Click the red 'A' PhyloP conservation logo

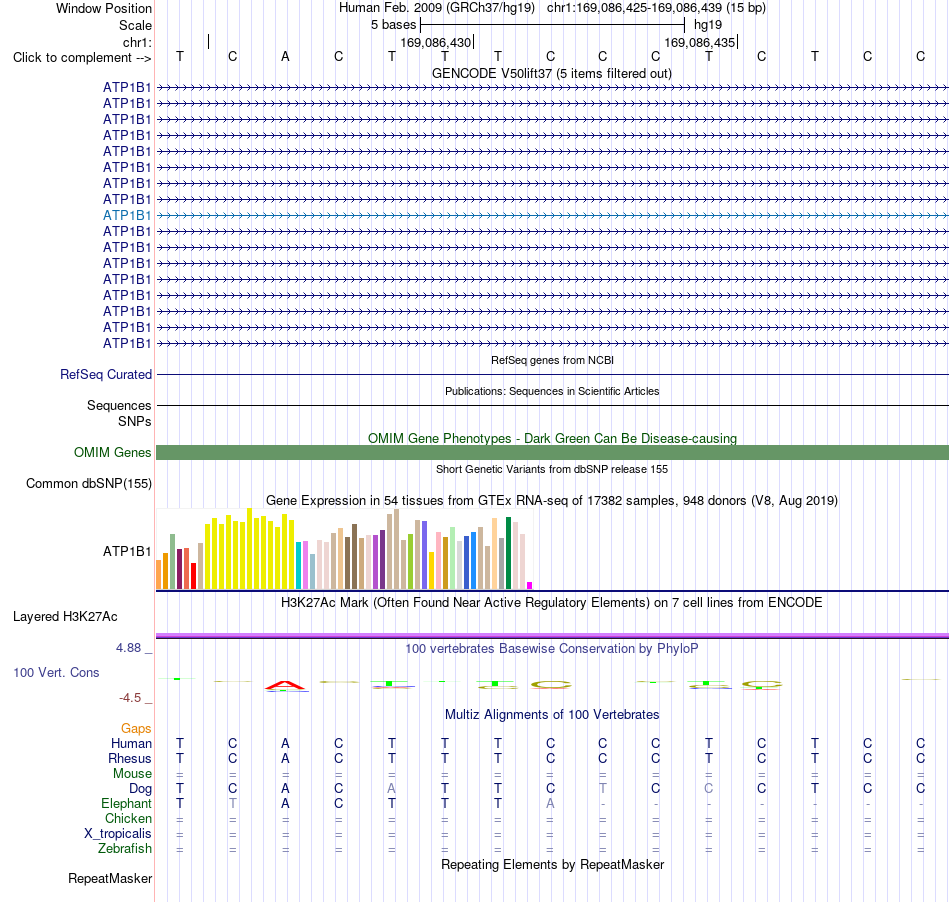pyautogui.click(x=285, y=686)
